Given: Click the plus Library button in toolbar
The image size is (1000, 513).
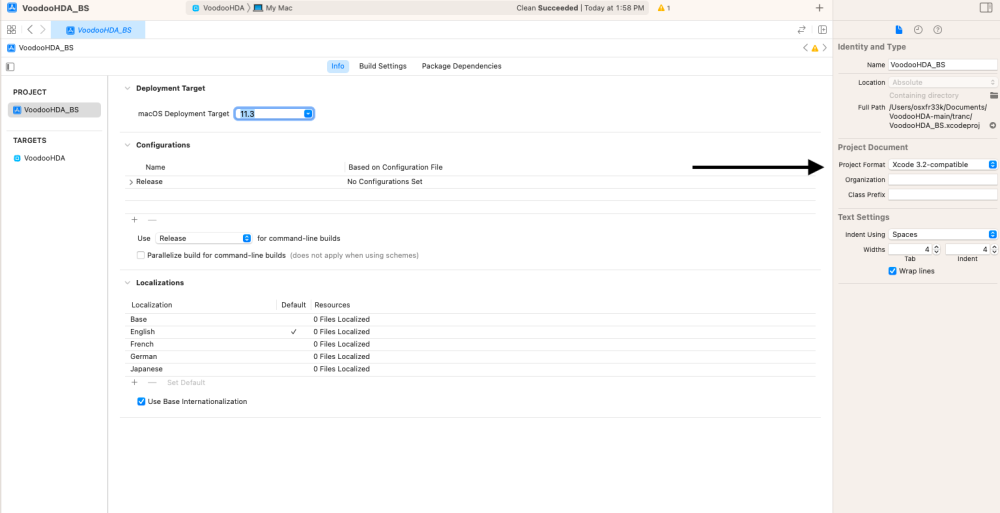Looking at the screenshot, I should click(820, 8).
